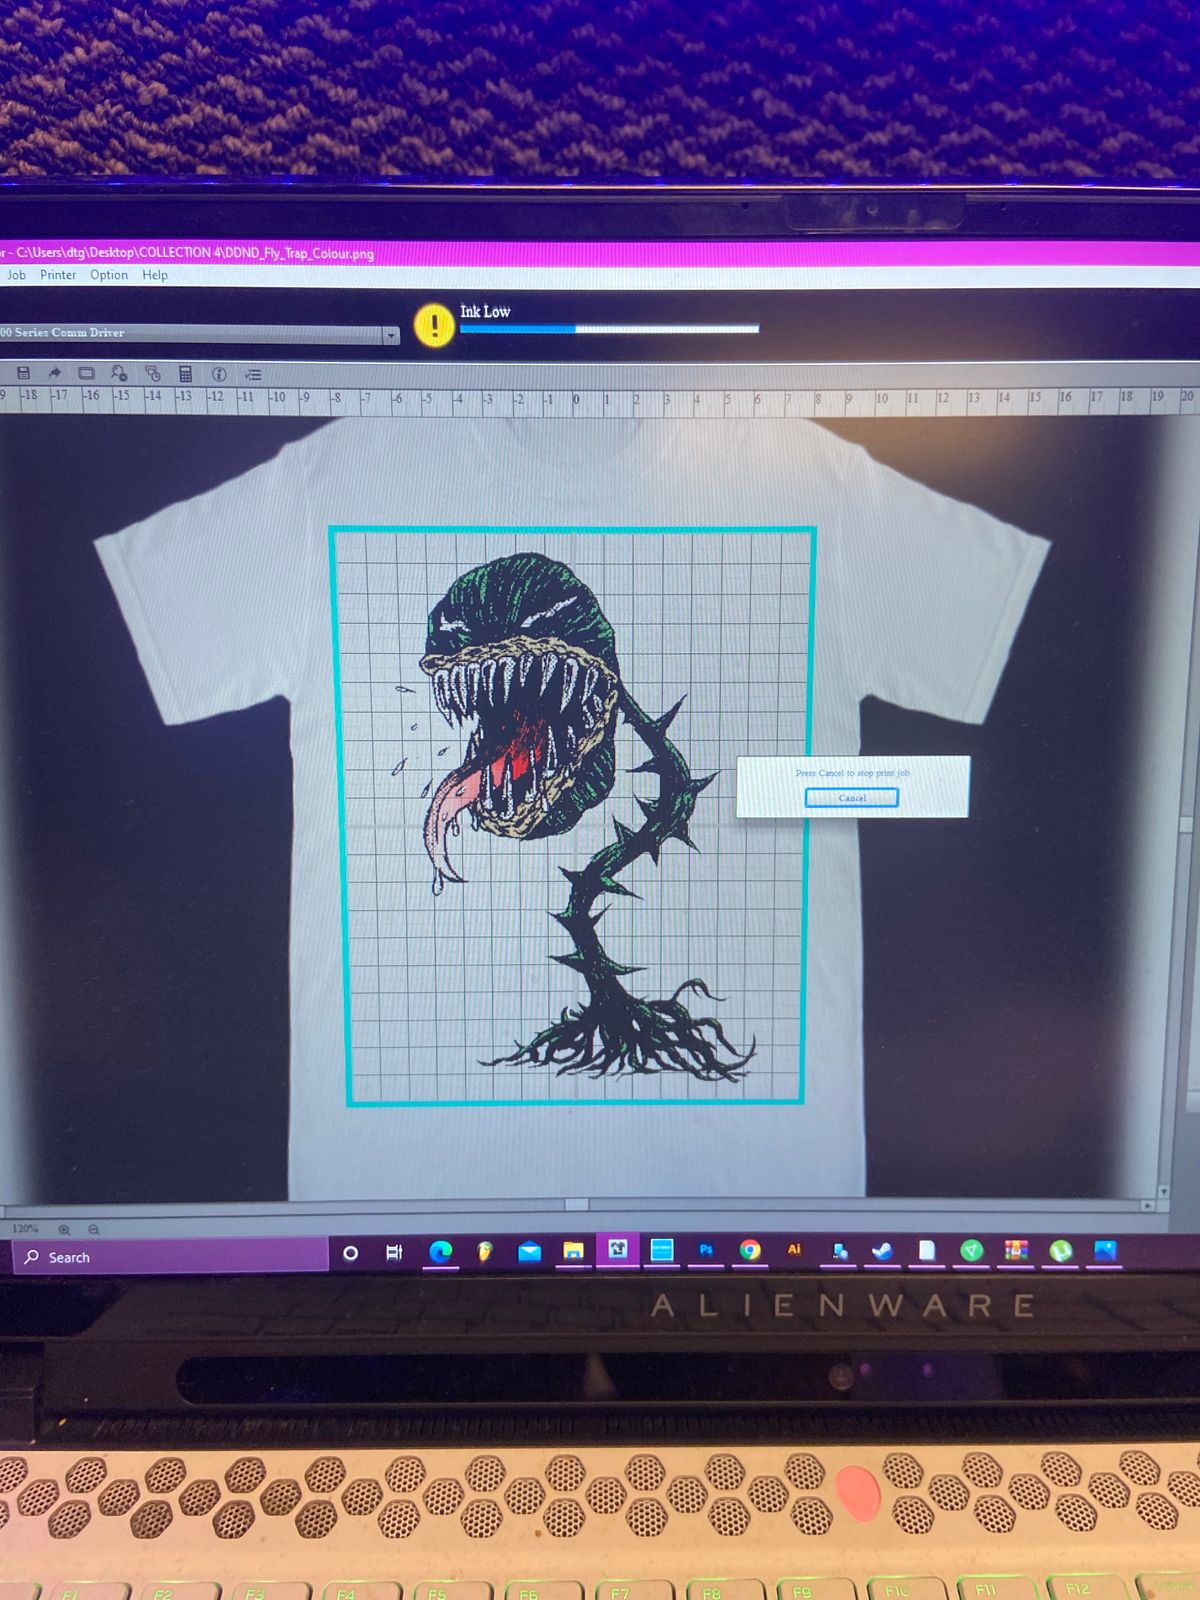Click the zoom out magnifier icon
Viewport: 1200px width, 1600px height.
(x=93, y=1229)
